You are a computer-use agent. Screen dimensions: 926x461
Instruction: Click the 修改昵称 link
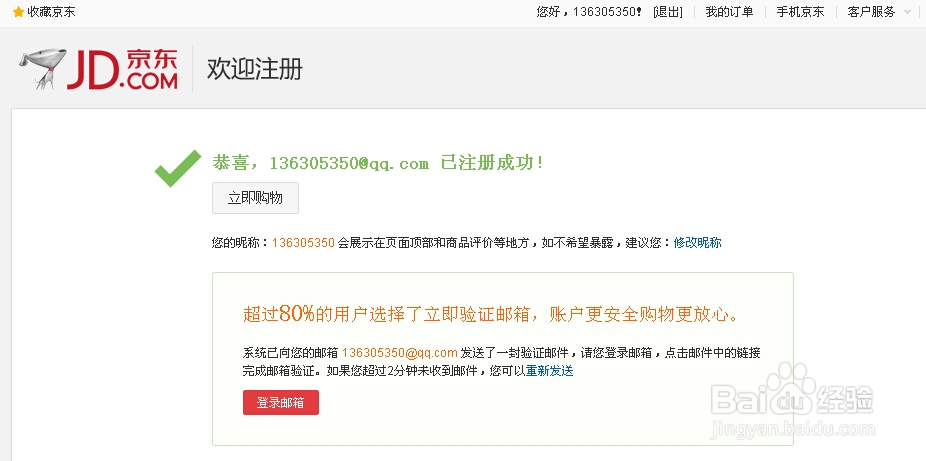(x=697, y=243)
